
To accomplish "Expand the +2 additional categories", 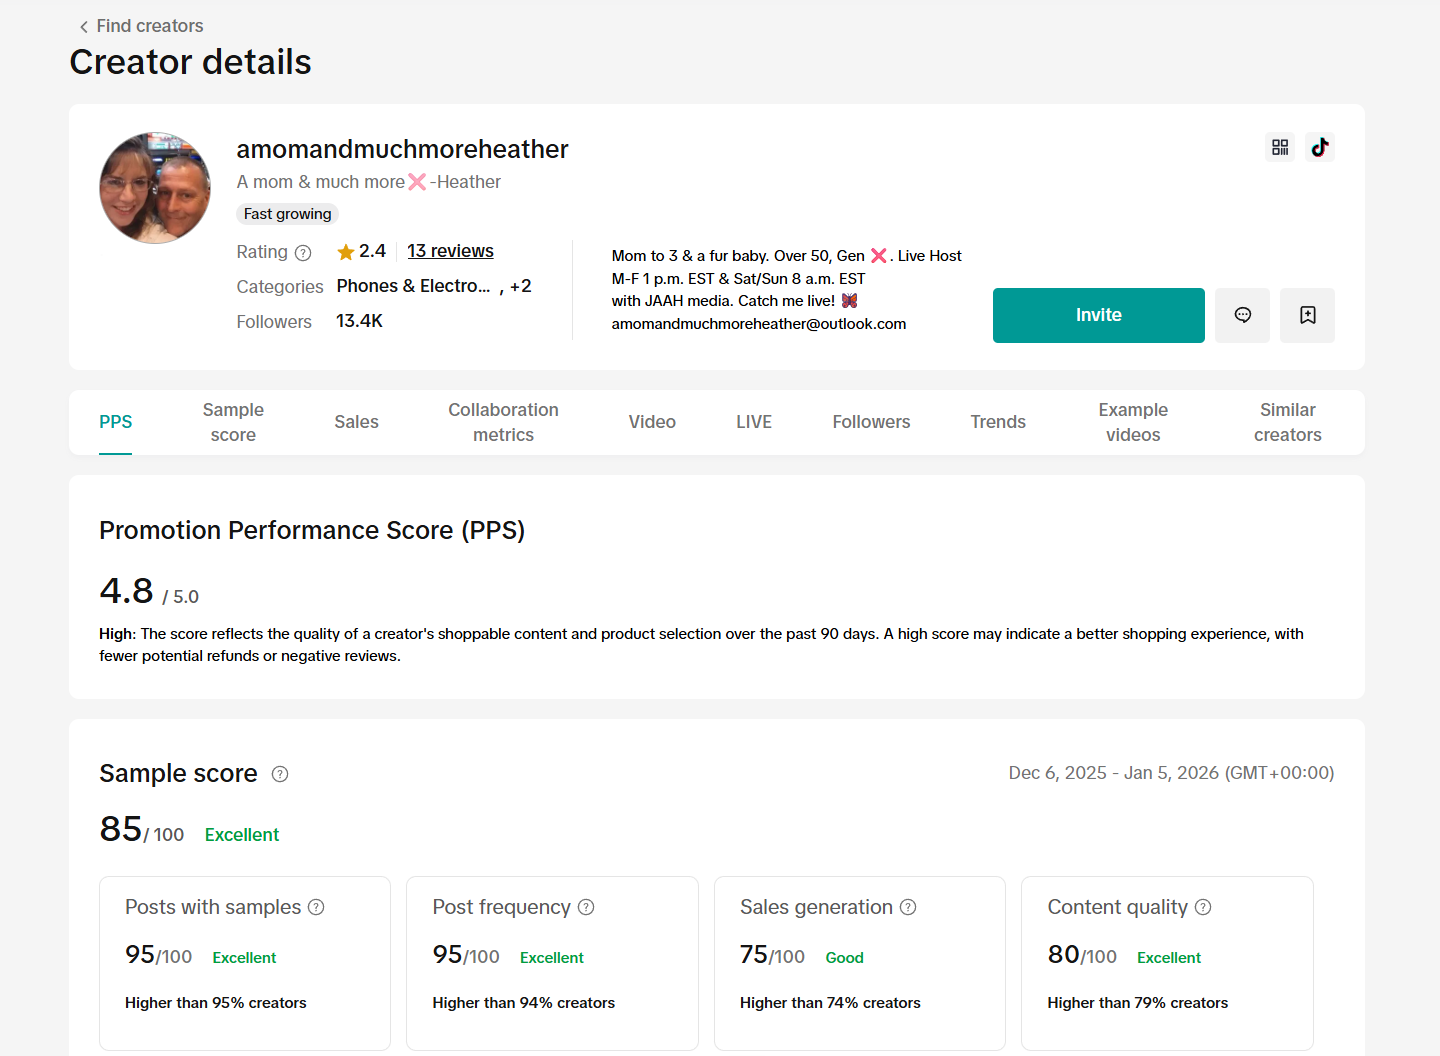I will point(520,286).
